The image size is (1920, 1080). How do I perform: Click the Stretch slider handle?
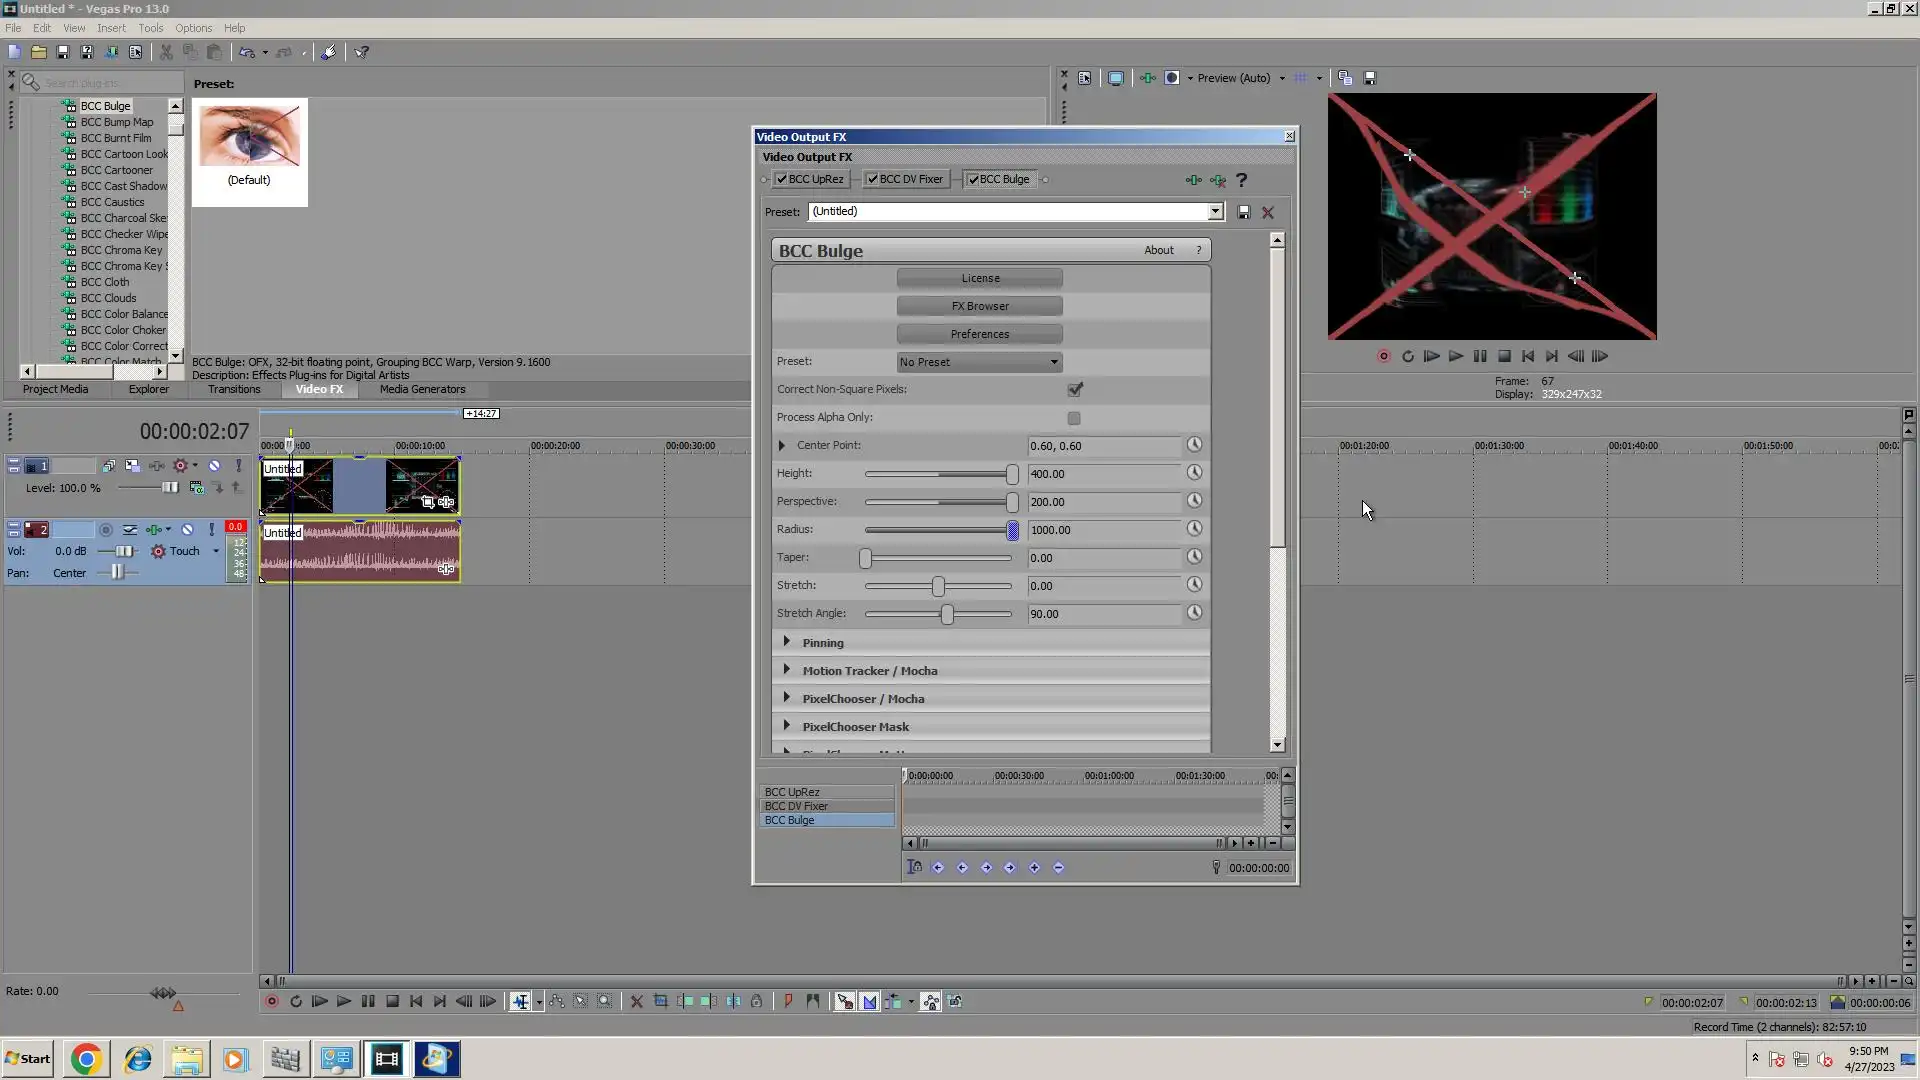click(x=938, y=586)
